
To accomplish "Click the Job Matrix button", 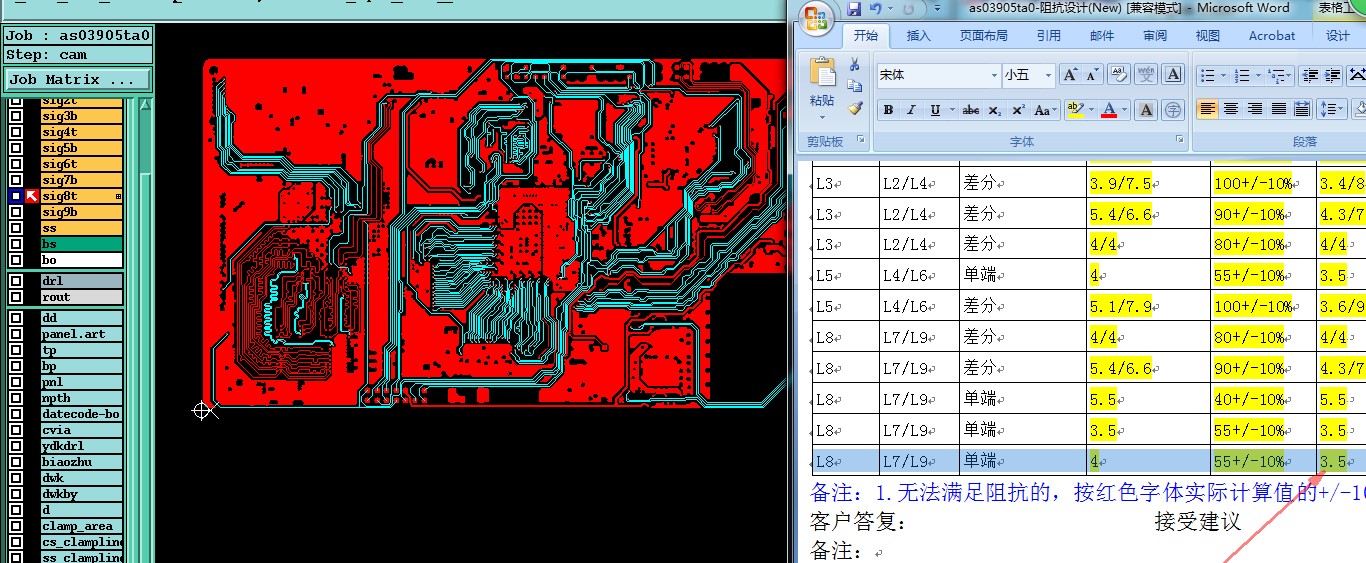I will pos(78,79).
